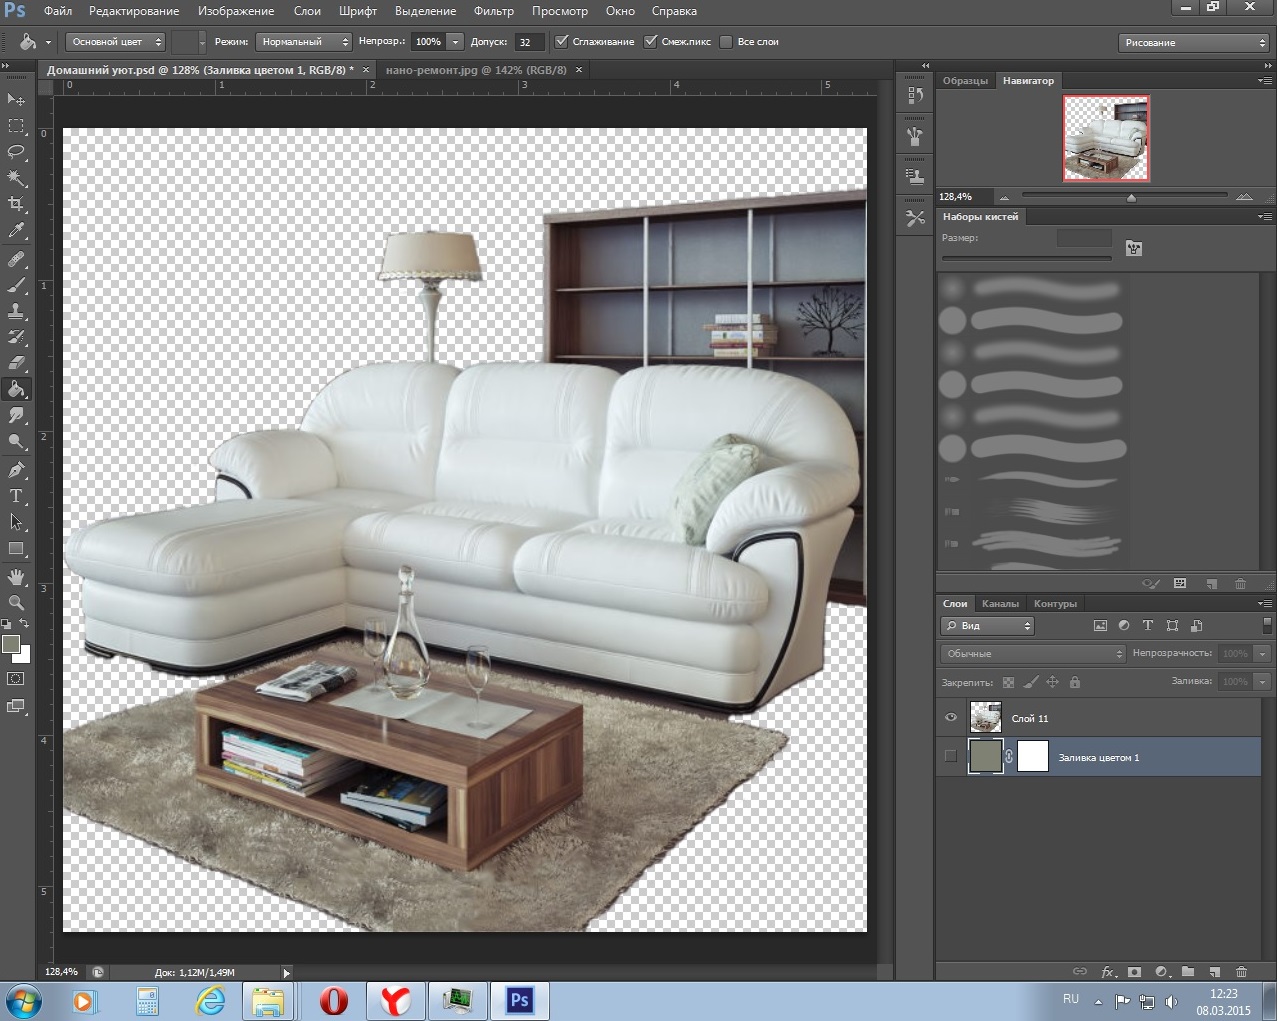This screenshot has height=1021, width=1279.
Task: Add a layer mask
Action: point(1134,971)
